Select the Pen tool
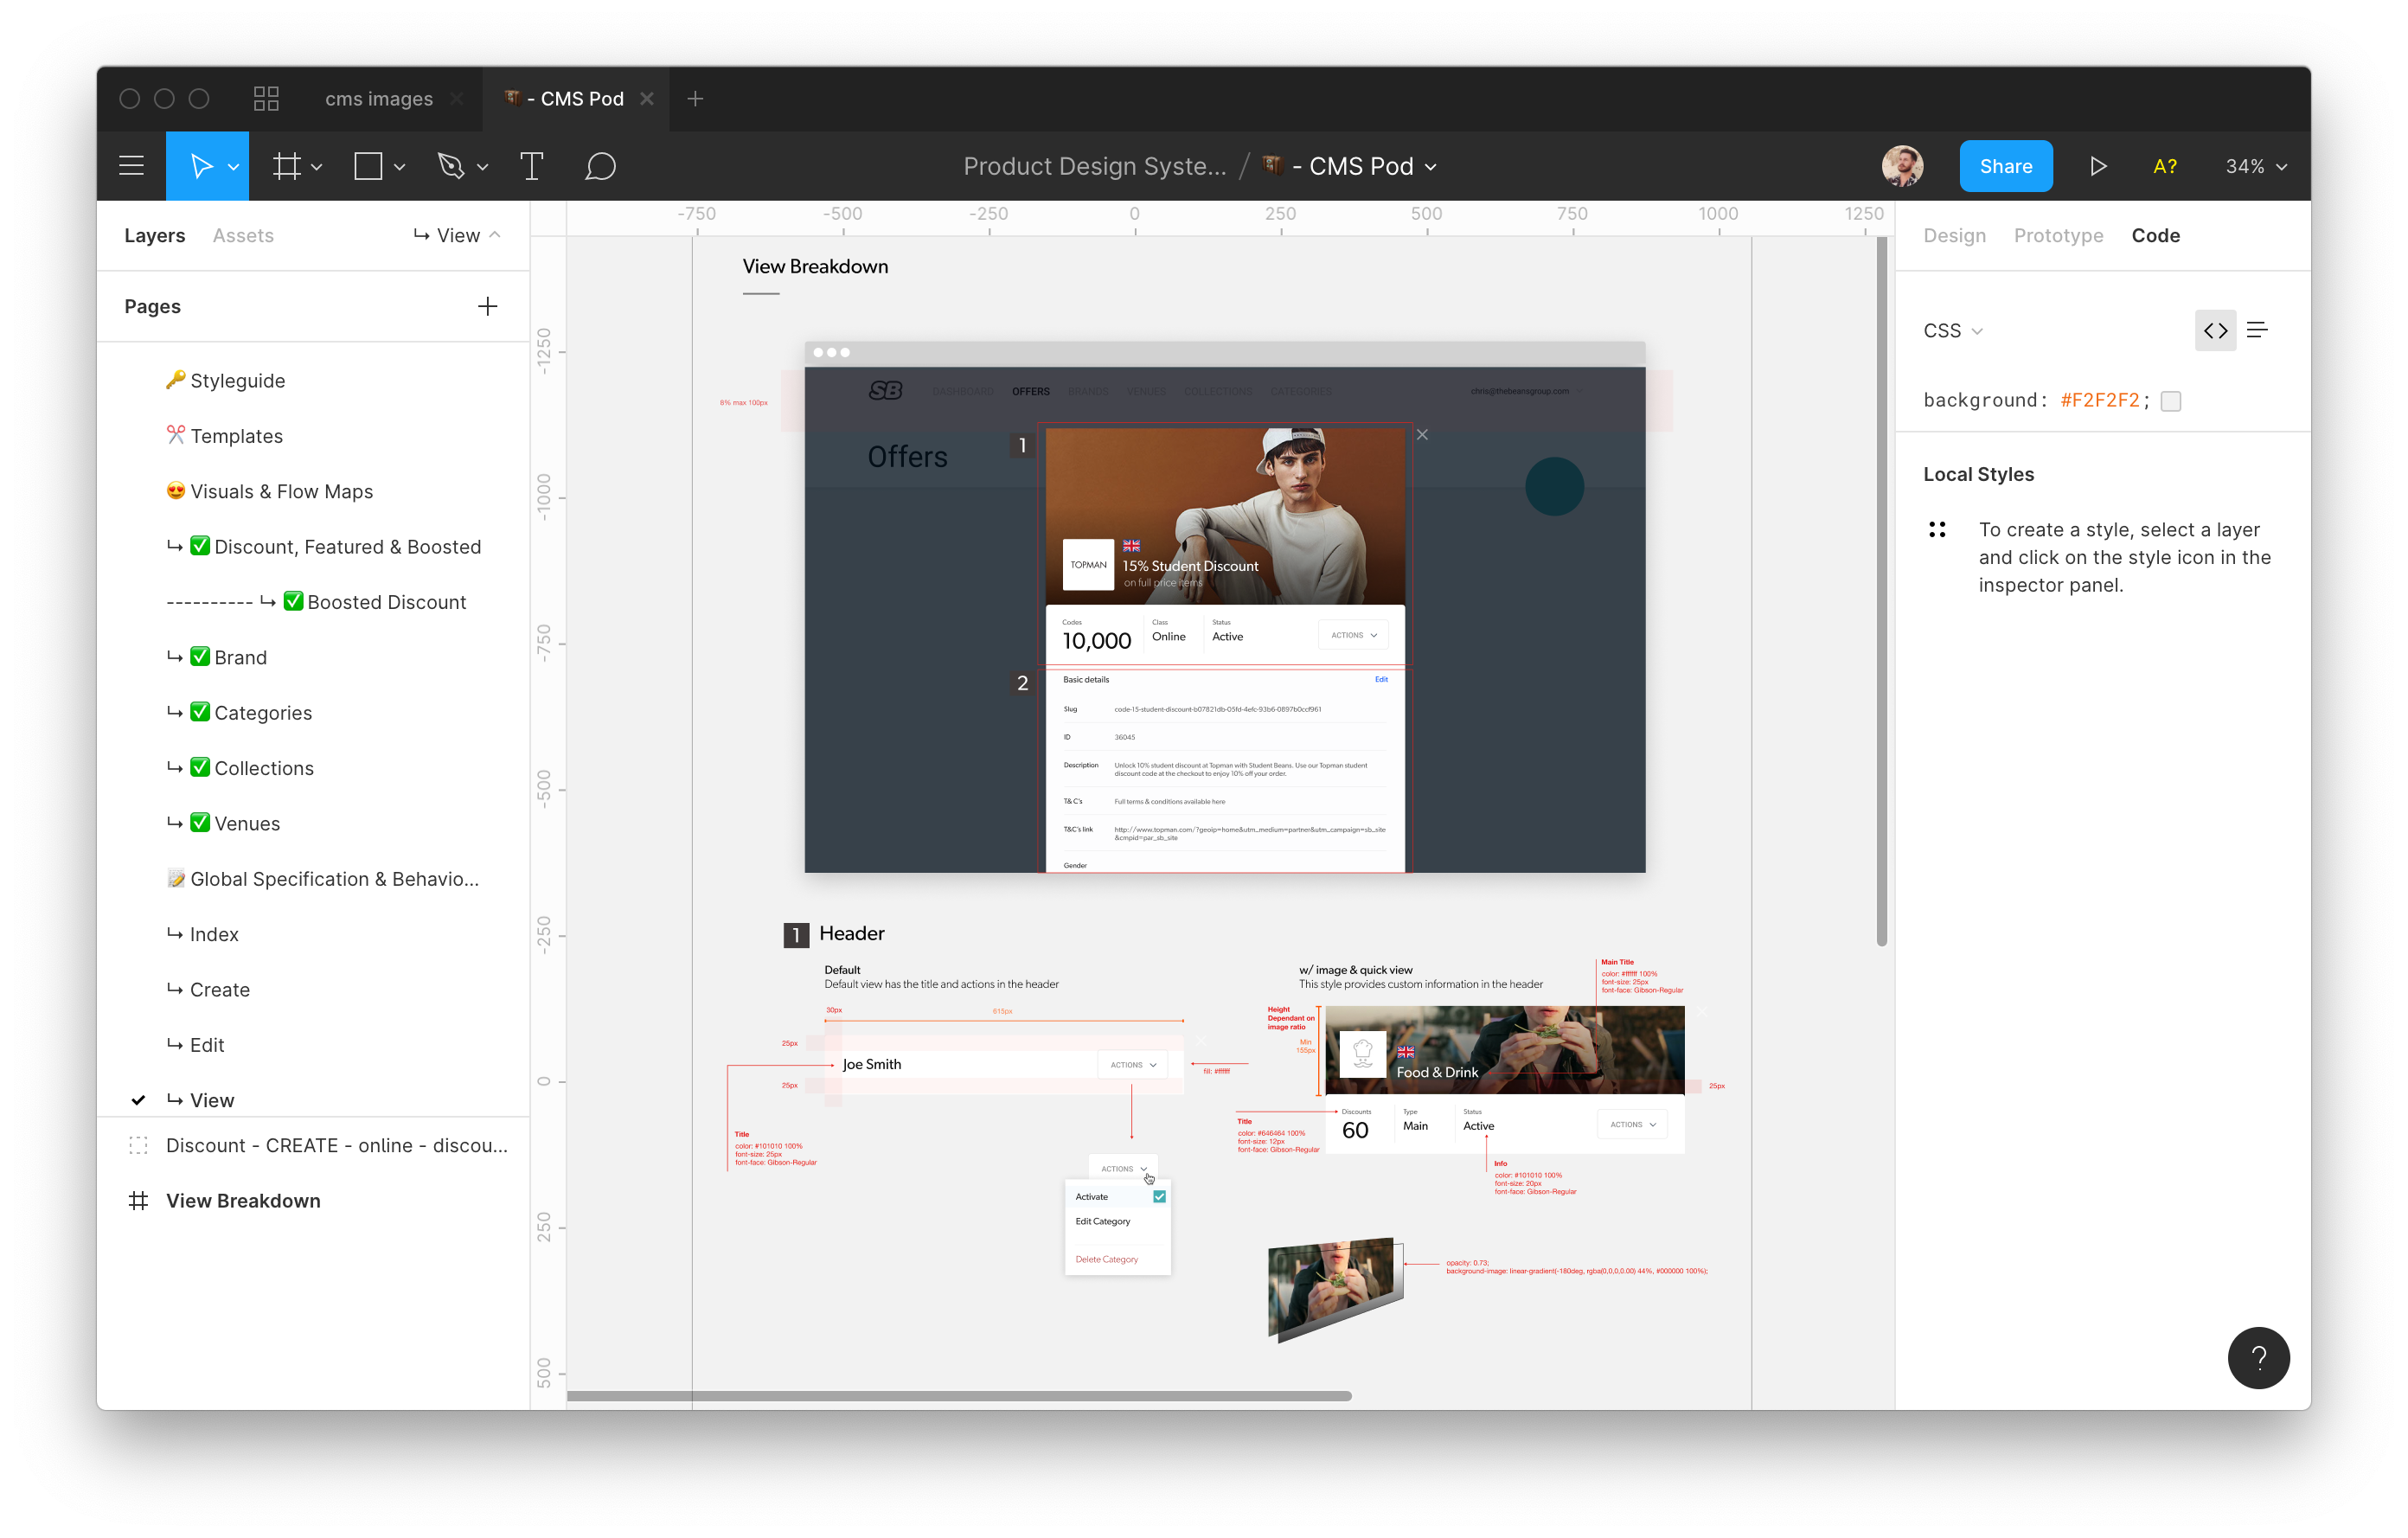Image resolution: width=2408 pixels, height=1538 pixels. [x=451, y=166]
